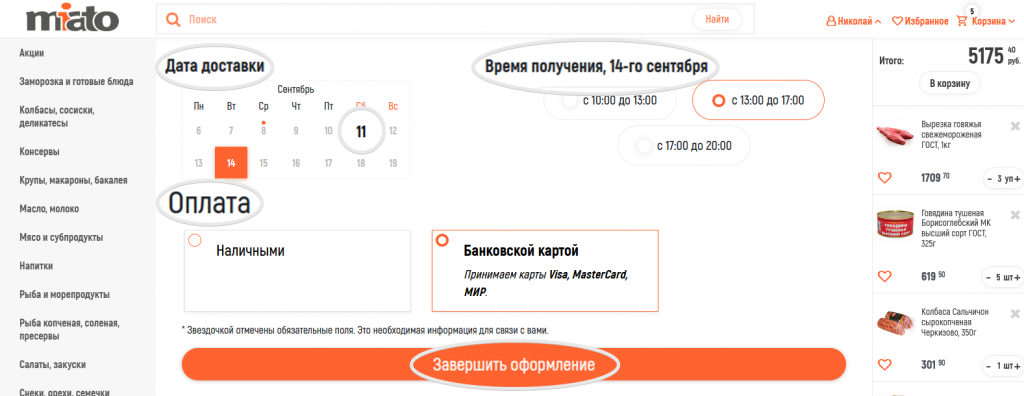The image size is (1024, 396).
Task: Decrease quantity of Колбаса Сальчичон
Action: click(x=990, y=365)
